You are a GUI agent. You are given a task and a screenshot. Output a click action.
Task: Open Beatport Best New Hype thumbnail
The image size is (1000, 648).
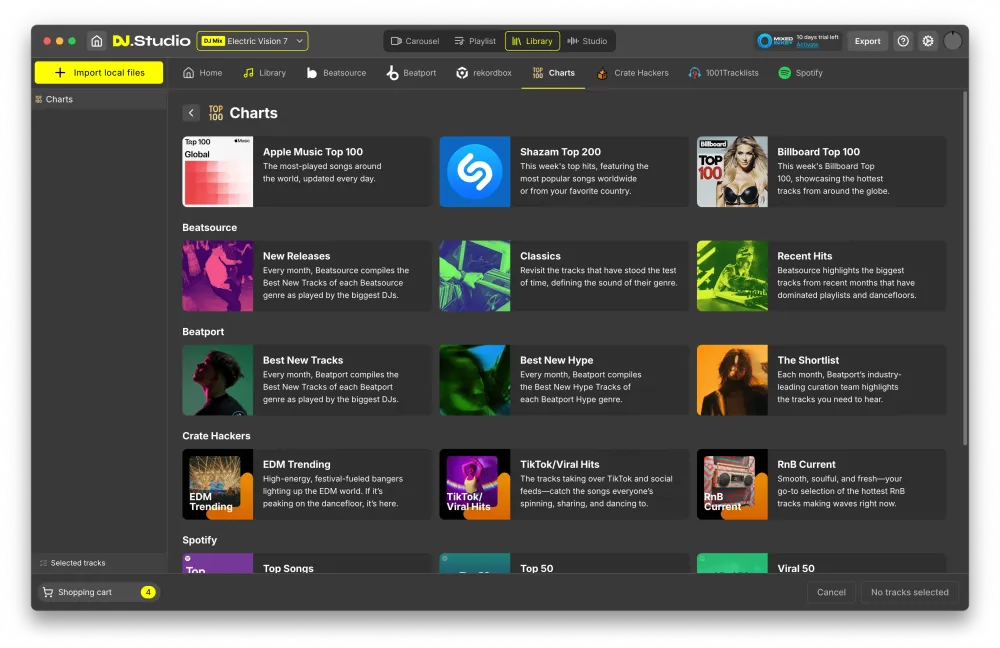[474, 380]
